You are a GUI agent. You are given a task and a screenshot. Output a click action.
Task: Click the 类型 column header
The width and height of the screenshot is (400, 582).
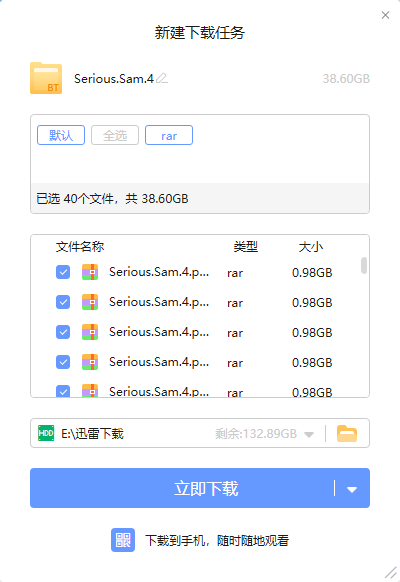[x=246, y=246]
